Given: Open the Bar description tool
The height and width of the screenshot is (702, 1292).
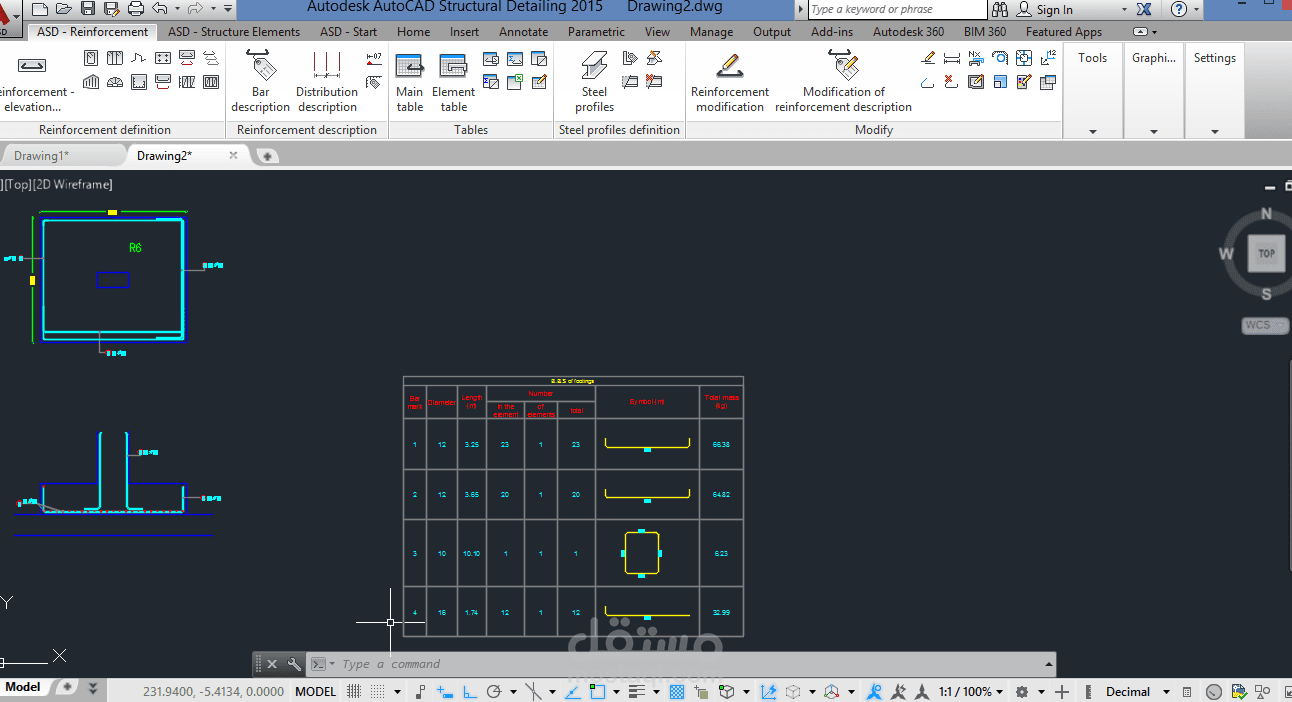Looking at the screenshot, I should point(260,82).
